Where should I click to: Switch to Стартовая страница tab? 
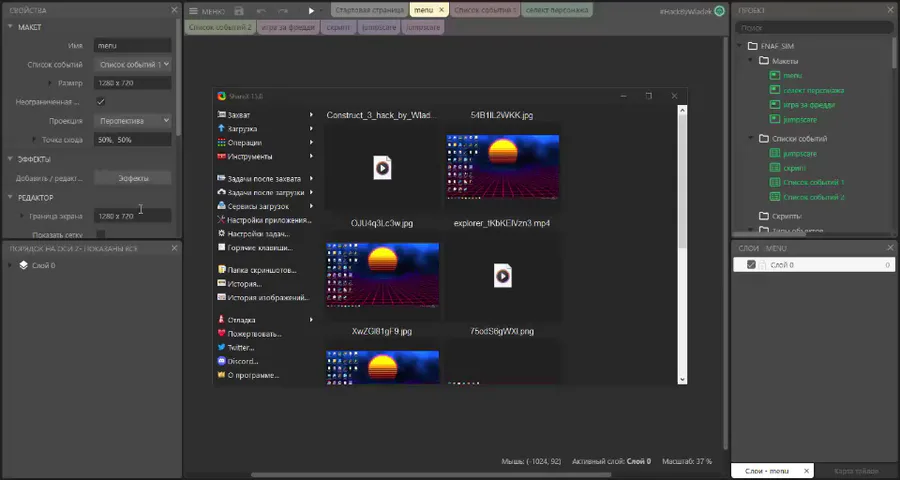pos(370,10)
